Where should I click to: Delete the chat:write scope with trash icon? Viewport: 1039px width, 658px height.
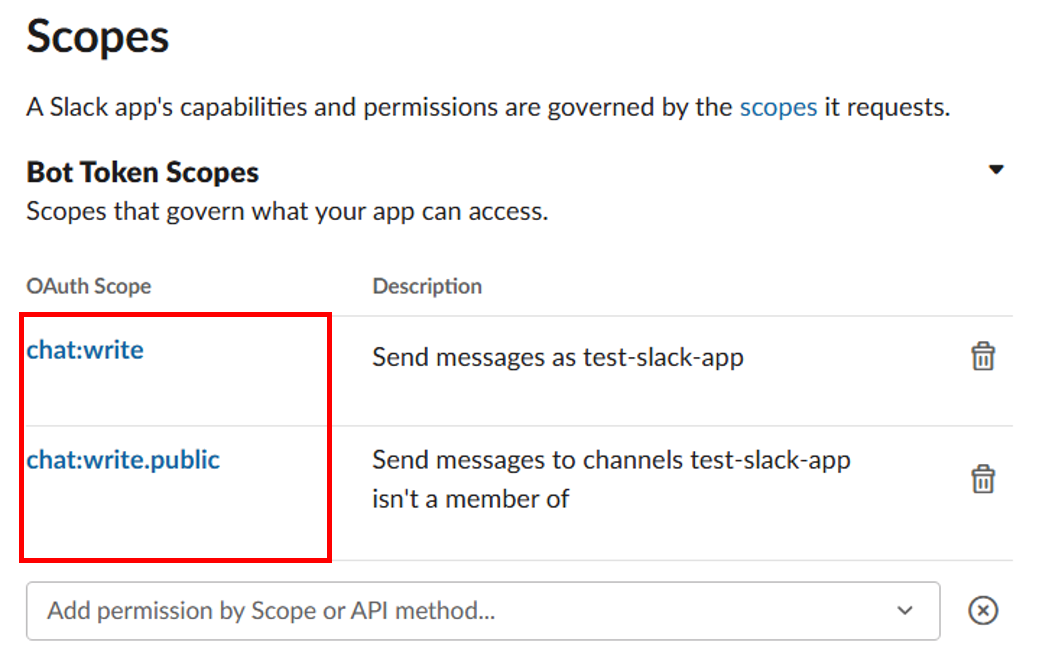[983, 357]
